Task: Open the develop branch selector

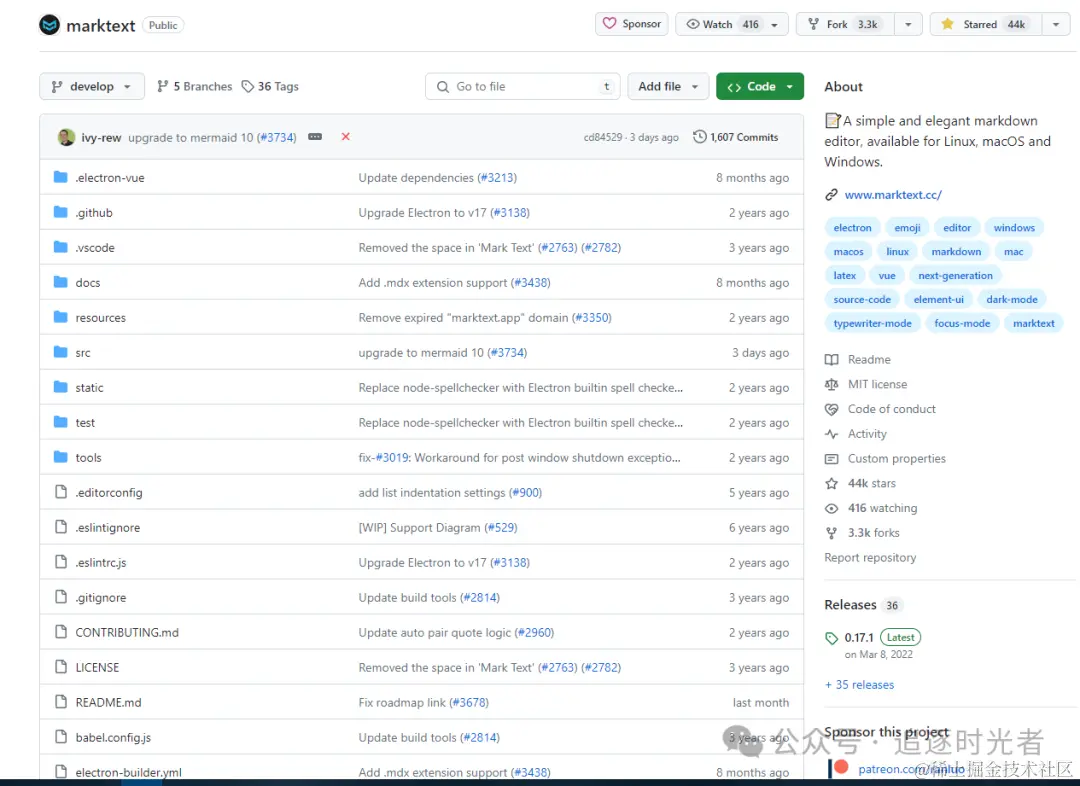Action: pos(92,86)
